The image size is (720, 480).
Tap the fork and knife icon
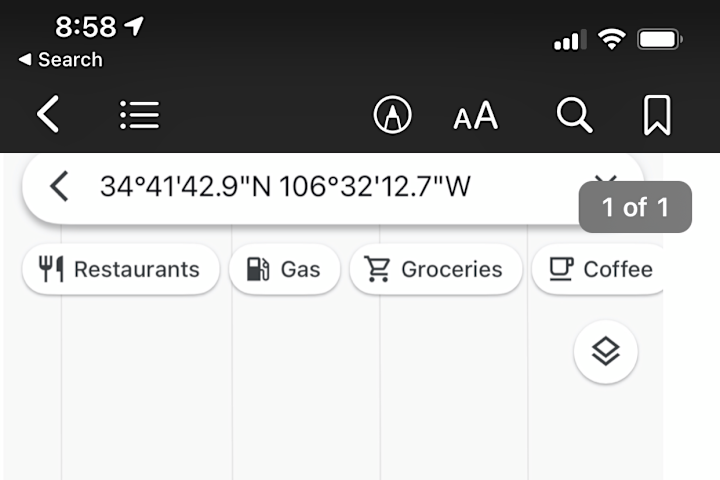pos(51,269)
